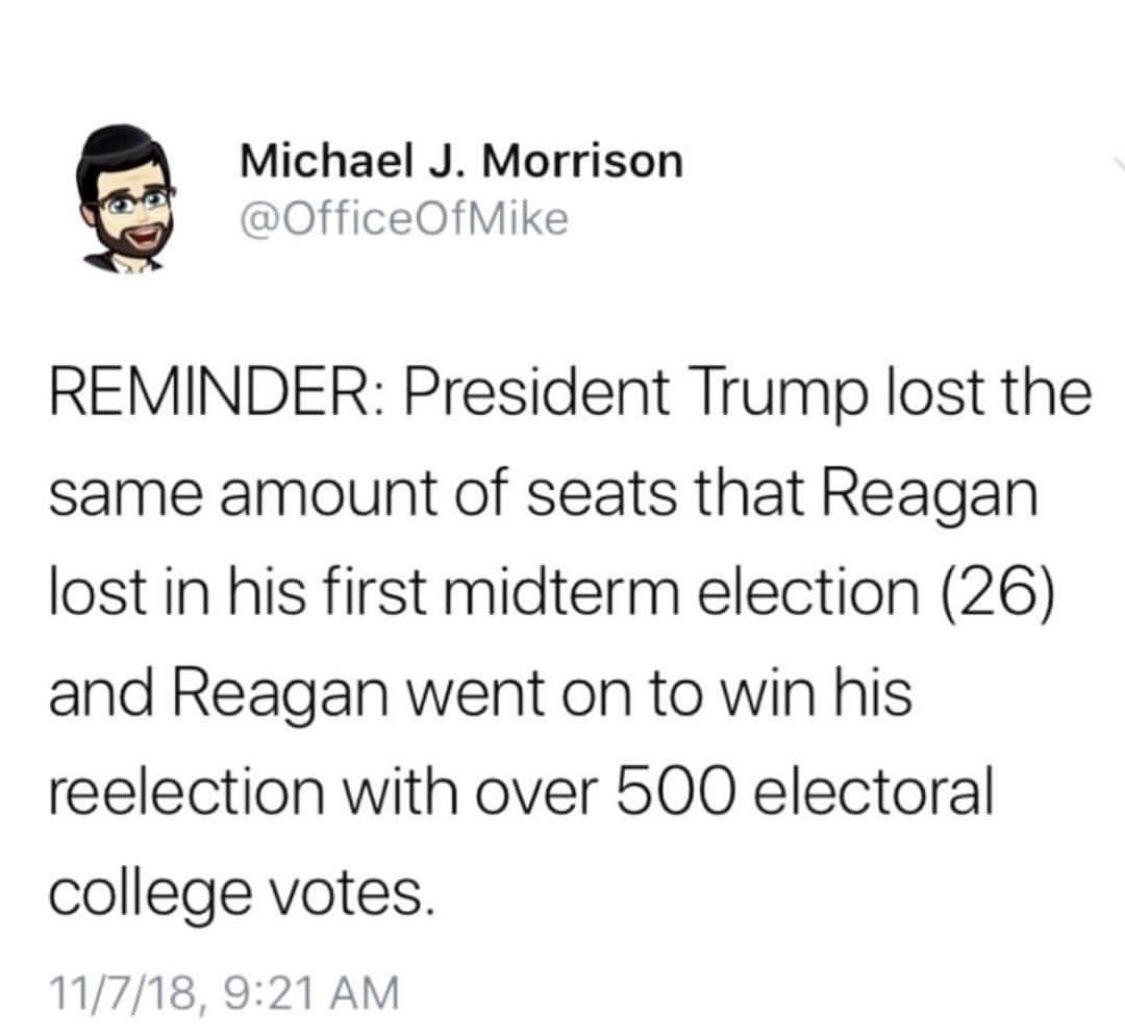Click the word REMINDER in the tweet

[x=215, y=394]
